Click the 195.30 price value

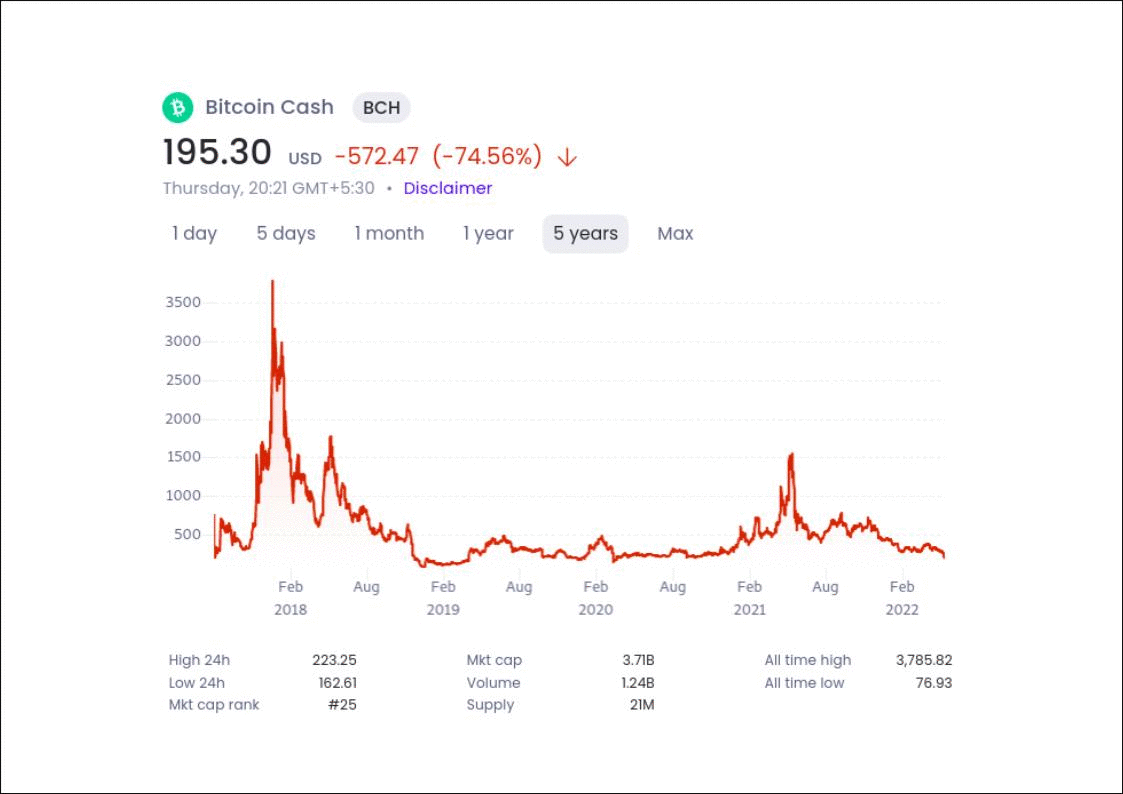tap(217, 152)
